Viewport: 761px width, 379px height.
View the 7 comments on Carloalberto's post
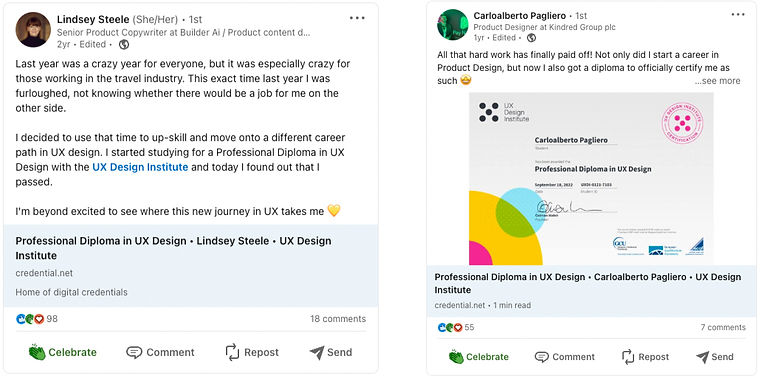click(x=723, y=328)
